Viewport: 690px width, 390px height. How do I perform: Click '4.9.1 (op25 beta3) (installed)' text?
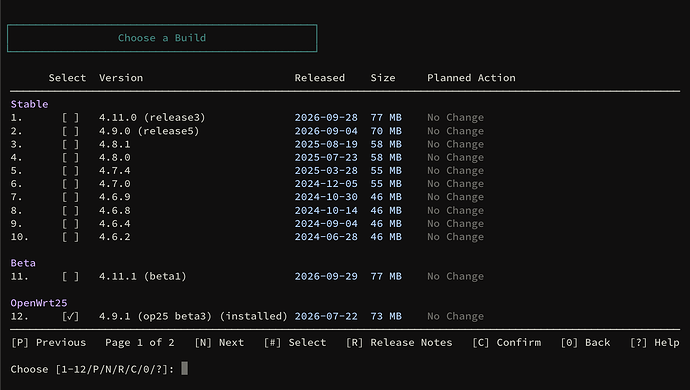(193, 316)
